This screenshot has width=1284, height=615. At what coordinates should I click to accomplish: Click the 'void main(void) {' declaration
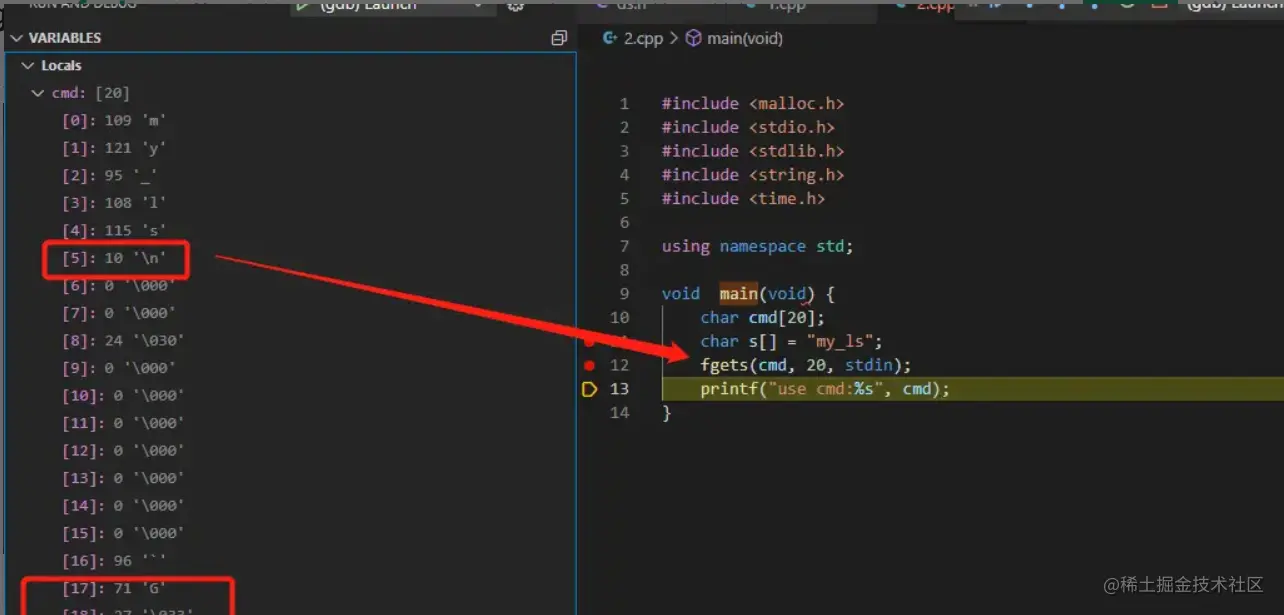pyautogui.click(x=748, y=294)
